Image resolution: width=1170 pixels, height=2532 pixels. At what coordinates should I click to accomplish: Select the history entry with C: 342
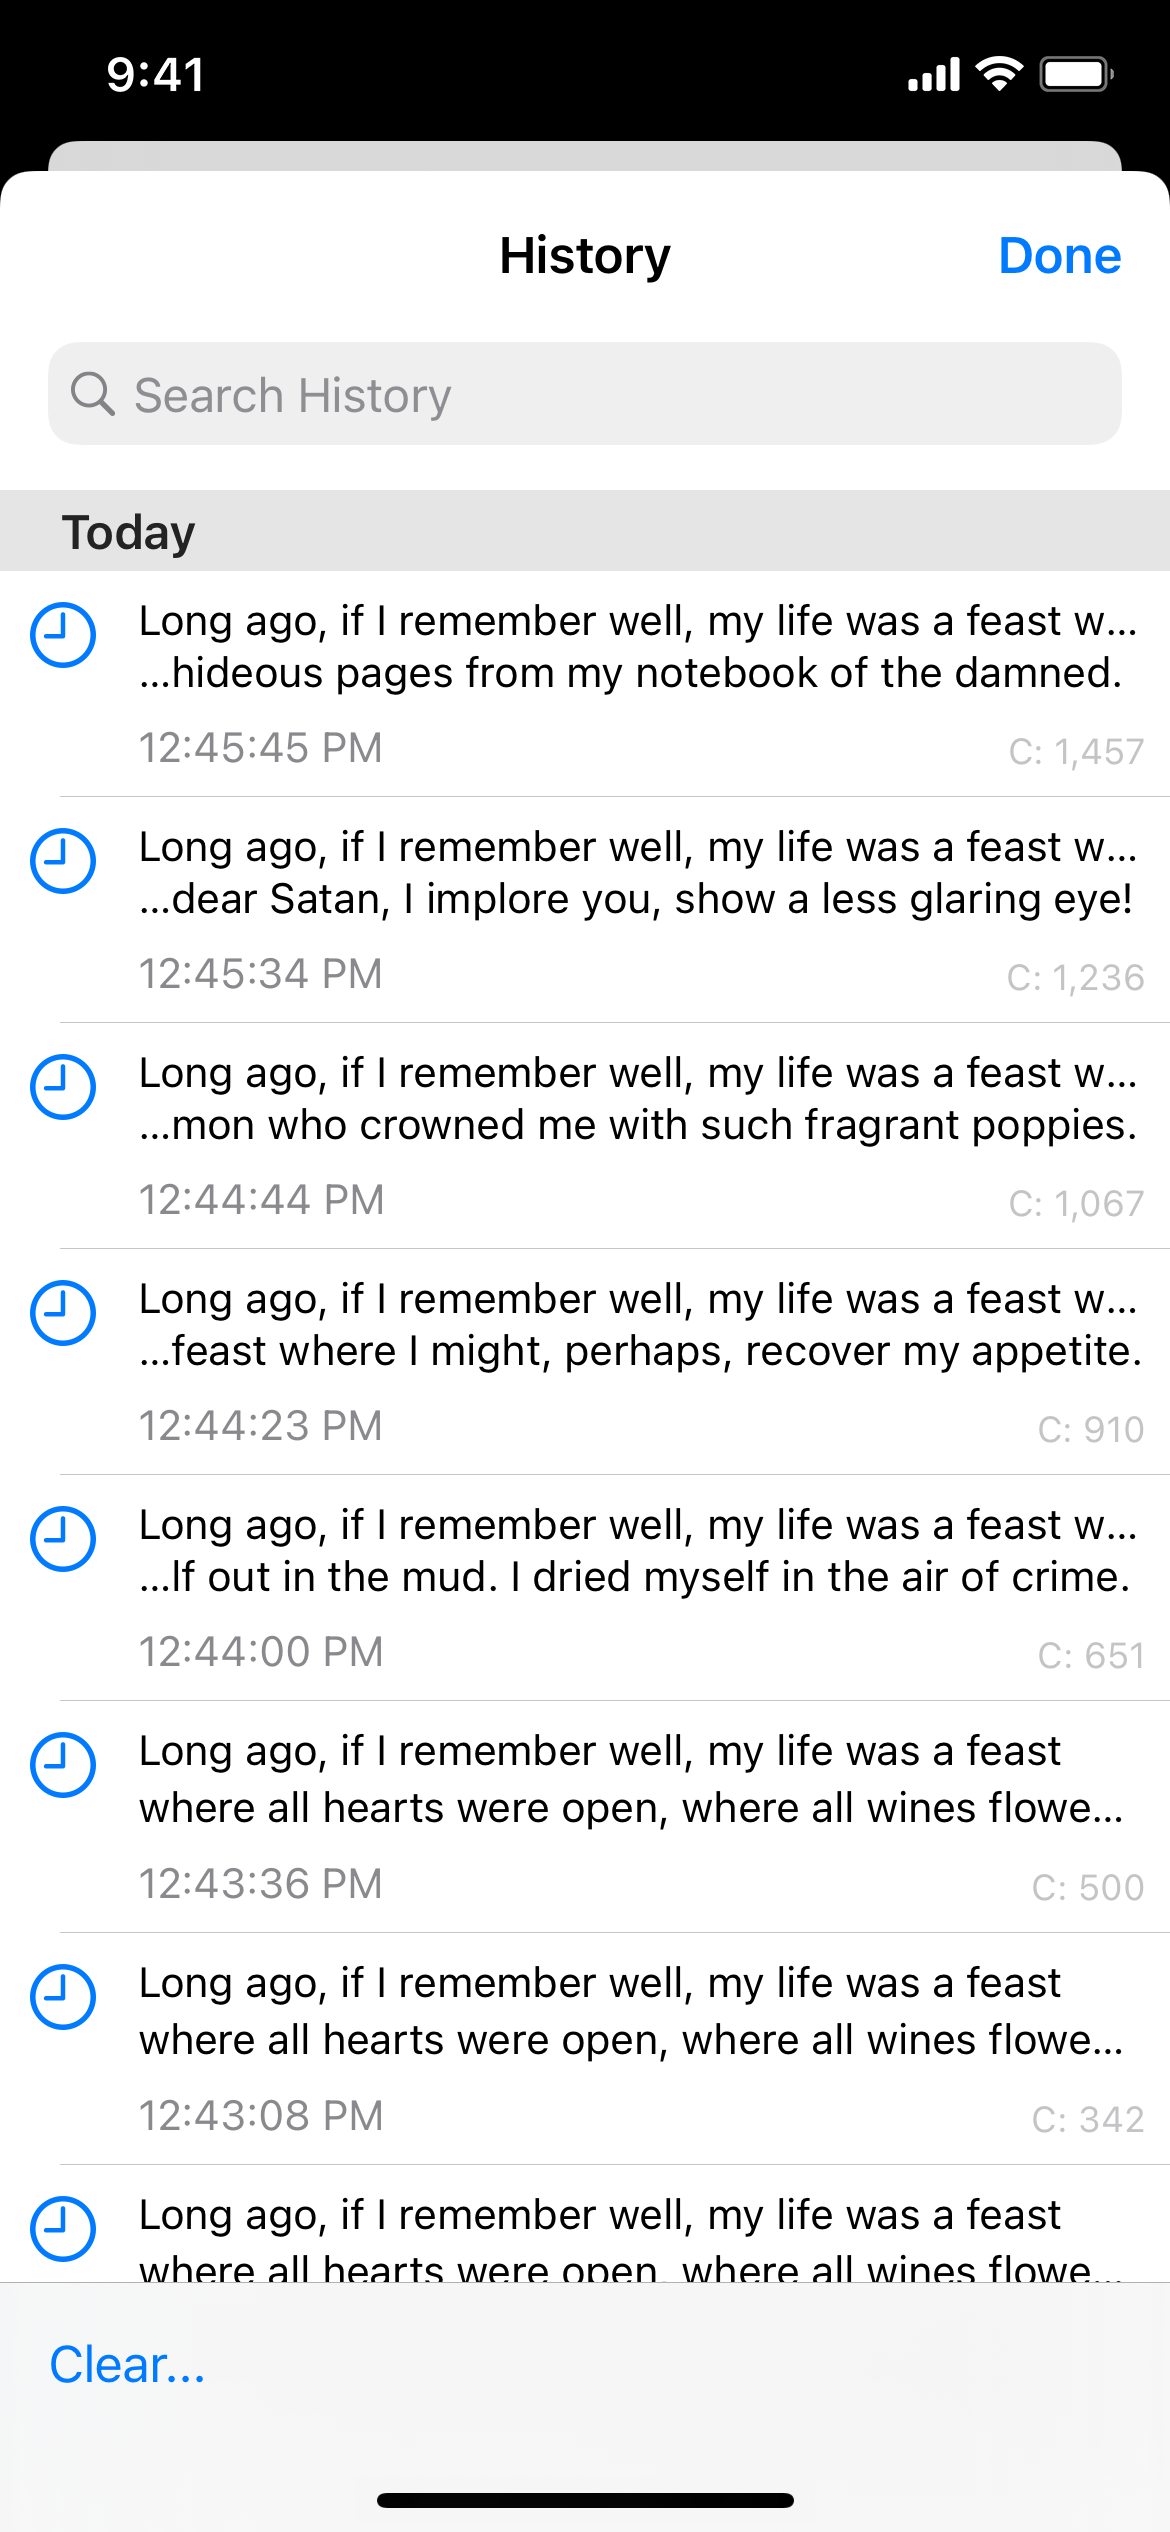pos(585,2049)
